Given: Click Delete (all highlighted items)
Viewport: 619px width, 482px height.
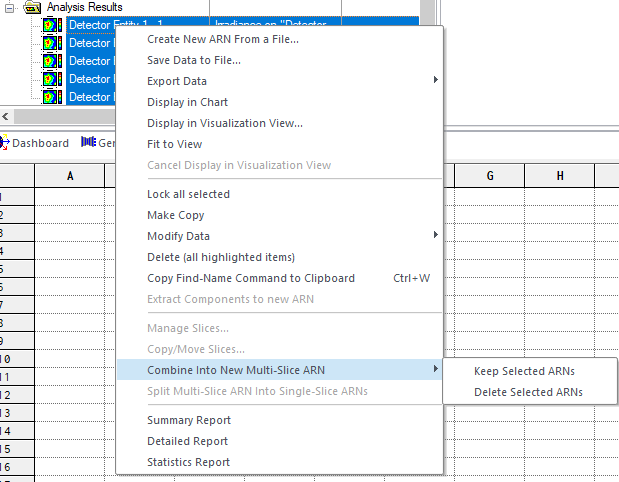Looking at the screenshot, I should pos(220,257).
